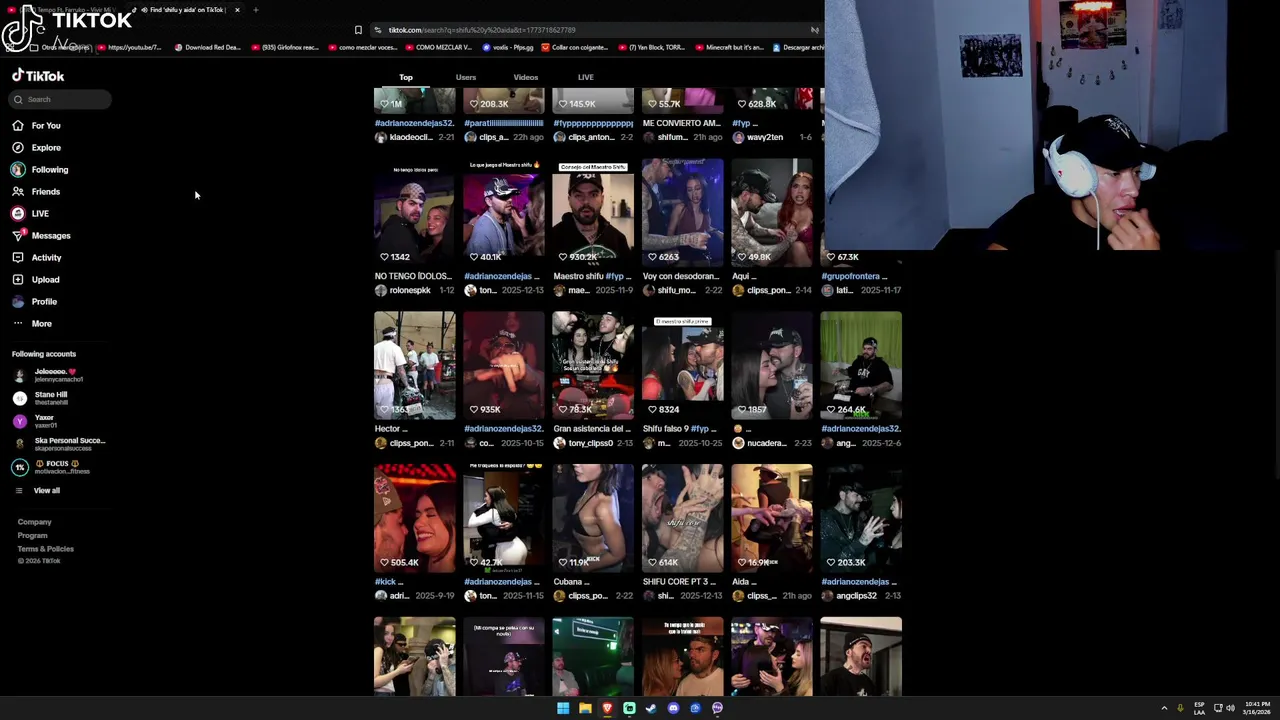Image resolution: width=1280 pixels, height=720 pixels.
Task: Open the Download Red Dea... bookmark
Action: [207, 47]
